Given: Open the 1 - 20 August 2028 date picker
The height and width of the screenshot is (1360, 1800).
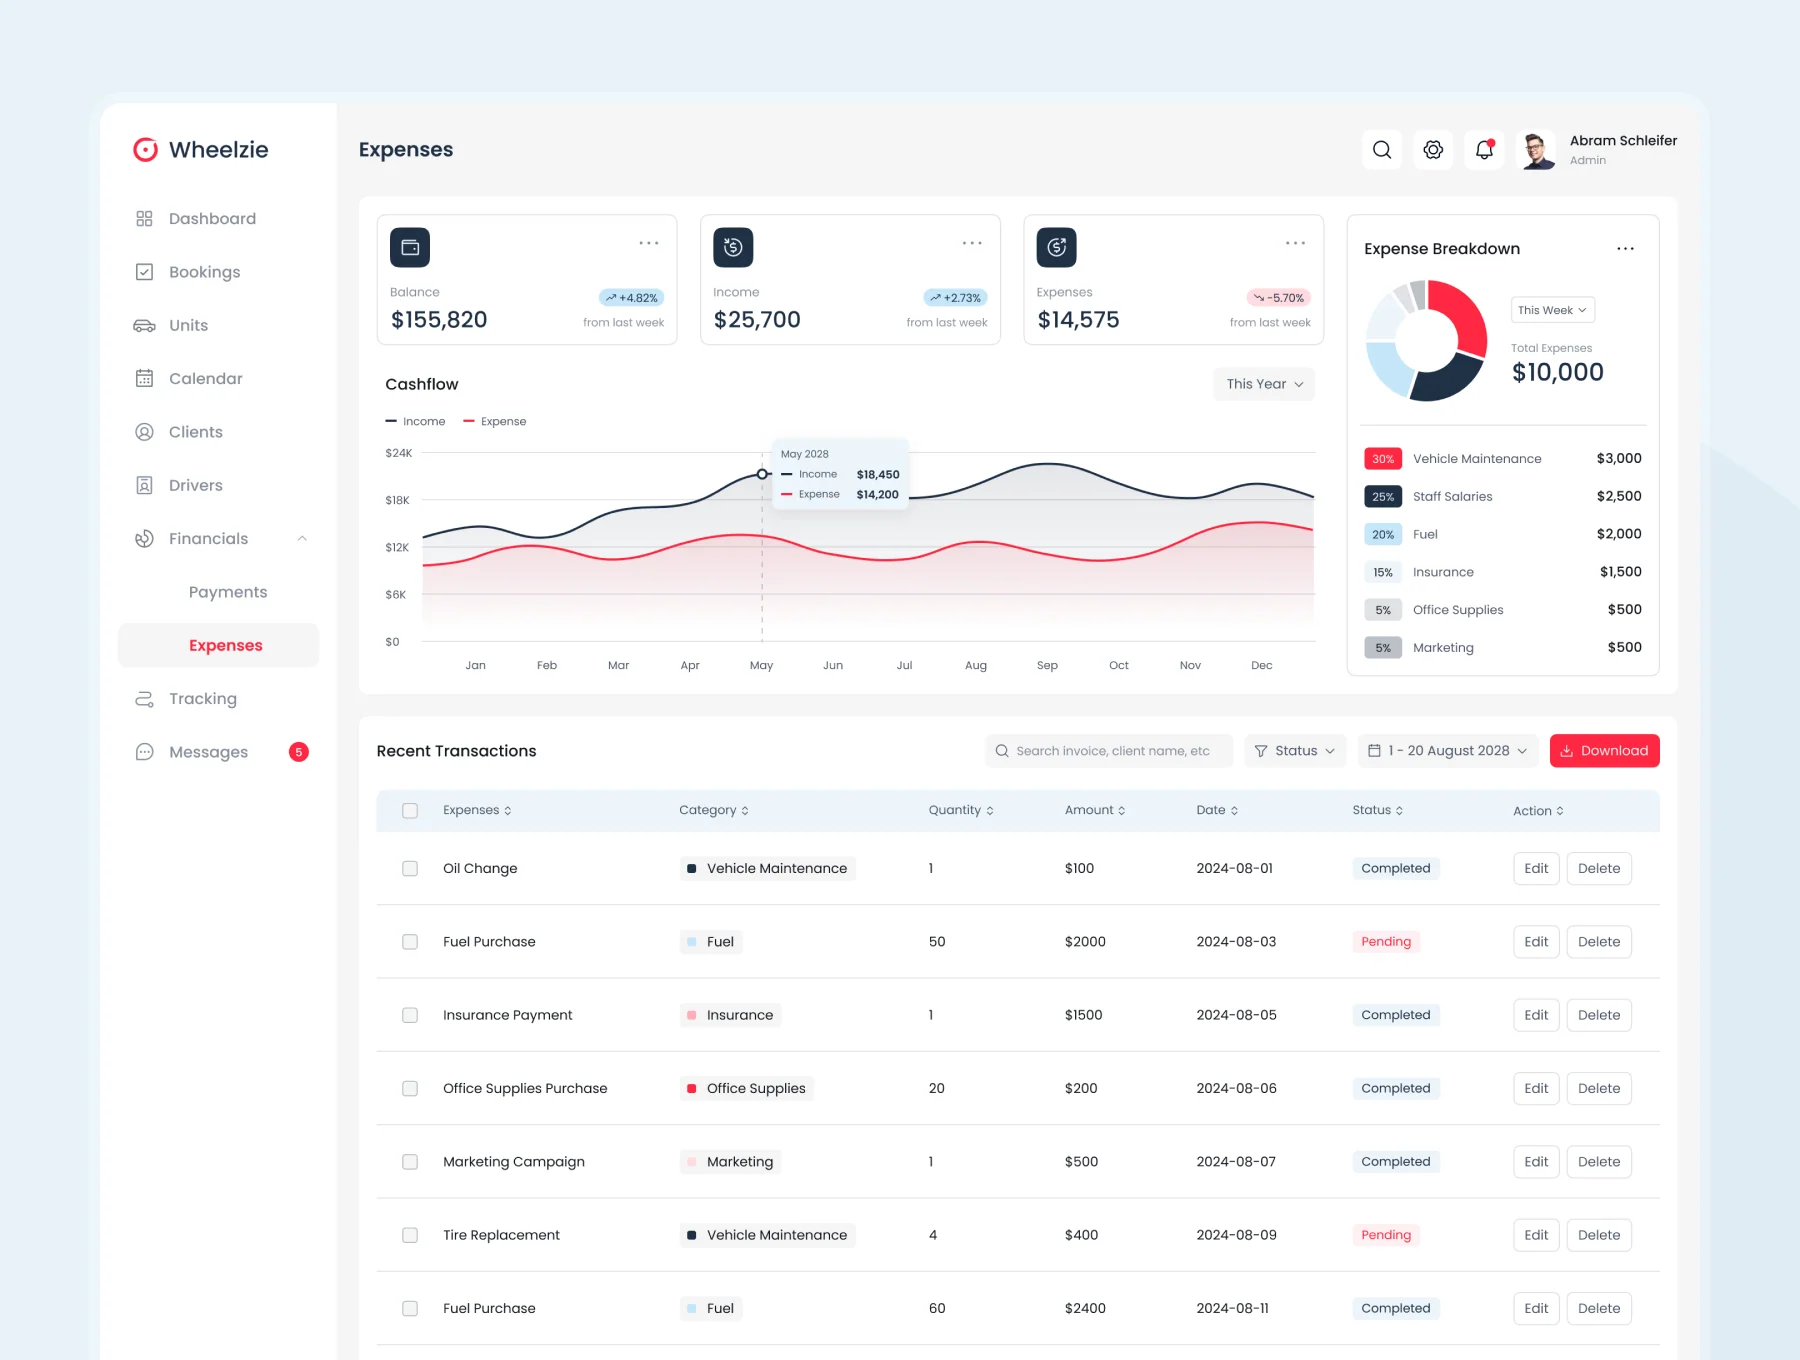Looking at the screenshot, I should point(1448,751).
